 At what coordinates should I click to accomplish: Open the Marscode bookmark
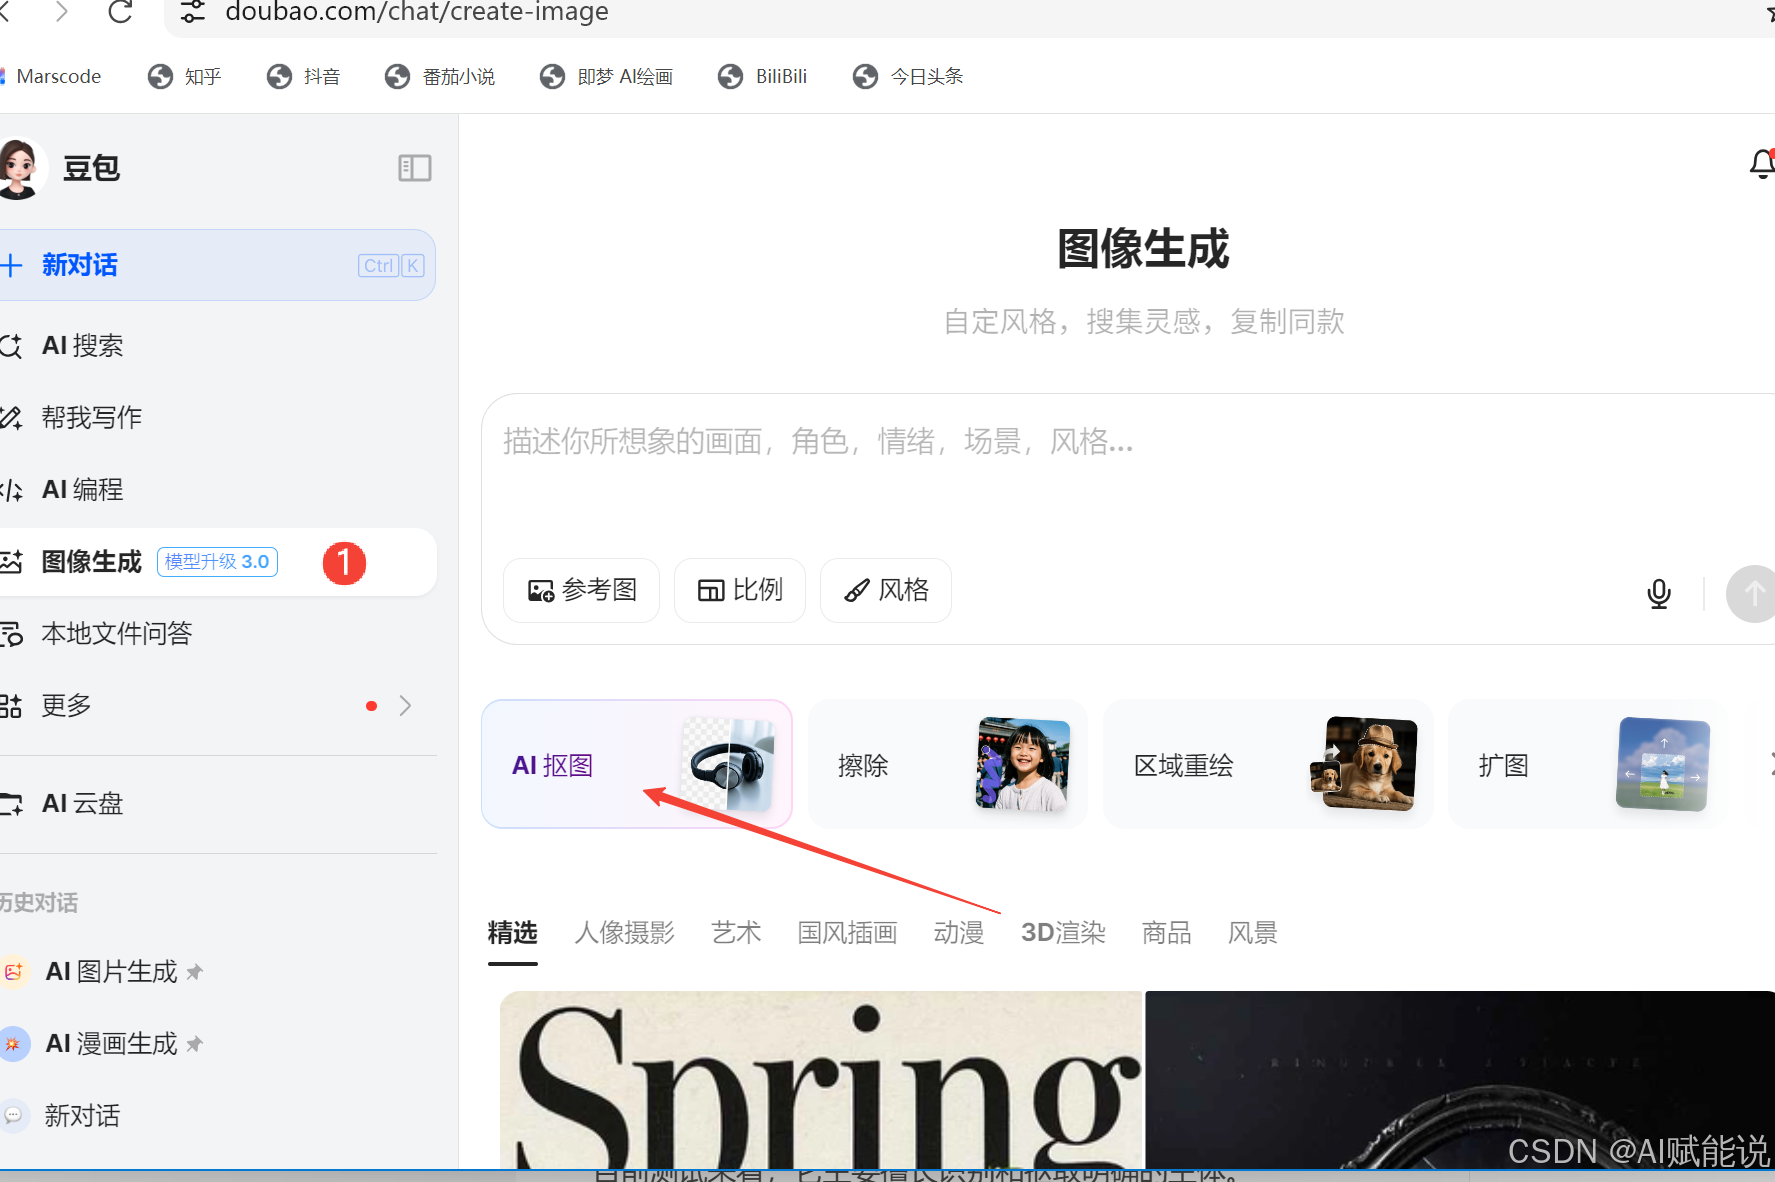coord(52,76)
